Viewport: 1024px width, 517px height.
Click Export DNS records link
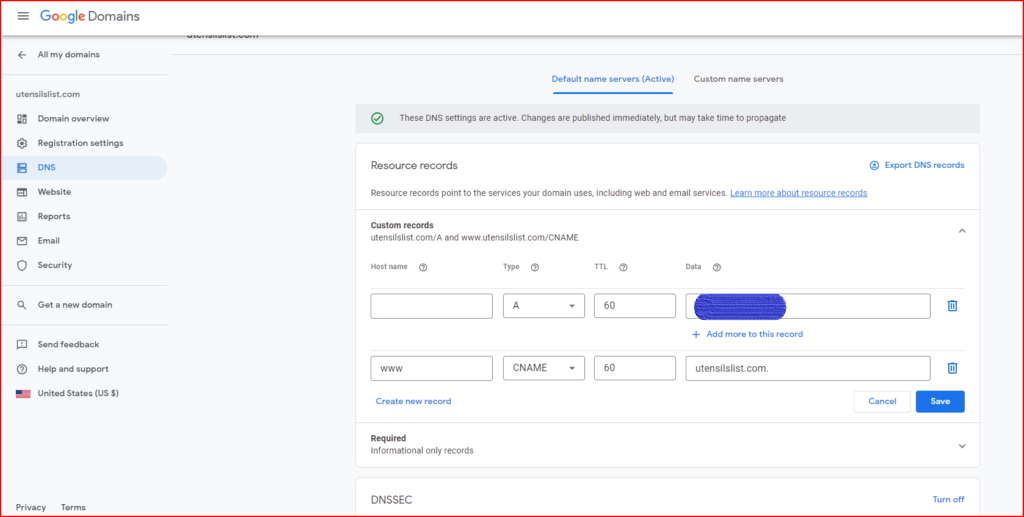[924, 165]
